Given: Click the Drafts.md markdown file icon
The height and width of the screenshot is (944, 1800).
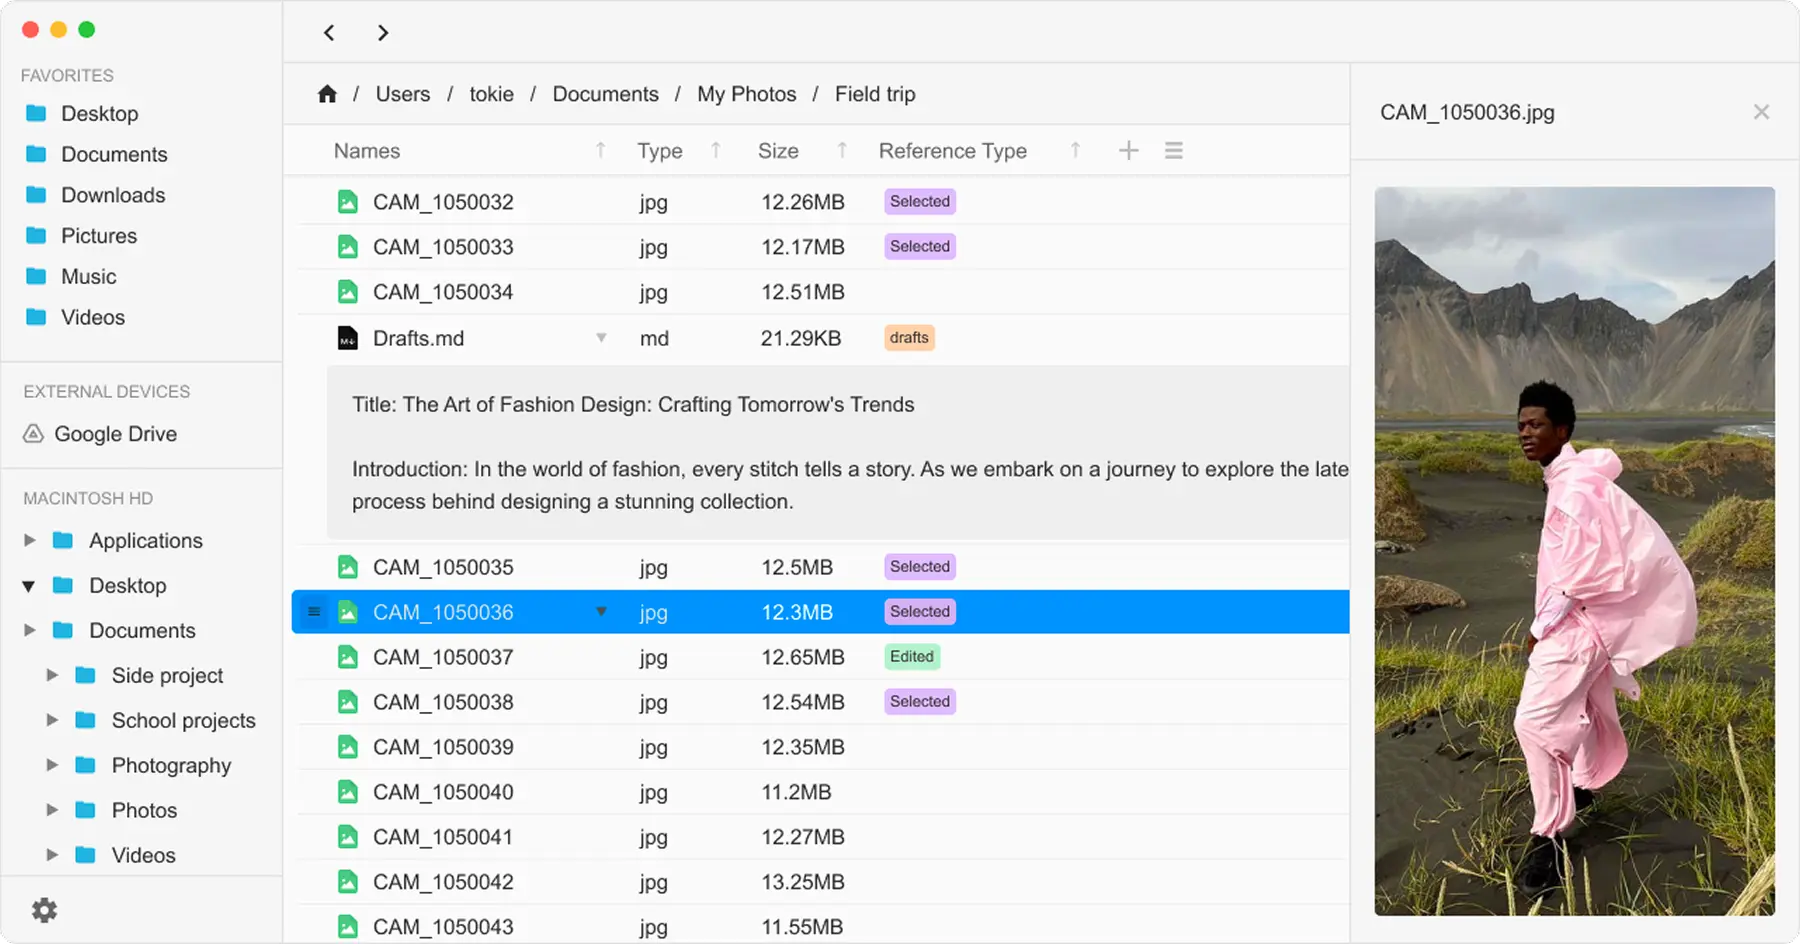Looking at the screenshot, I should (x=347, y=338).
